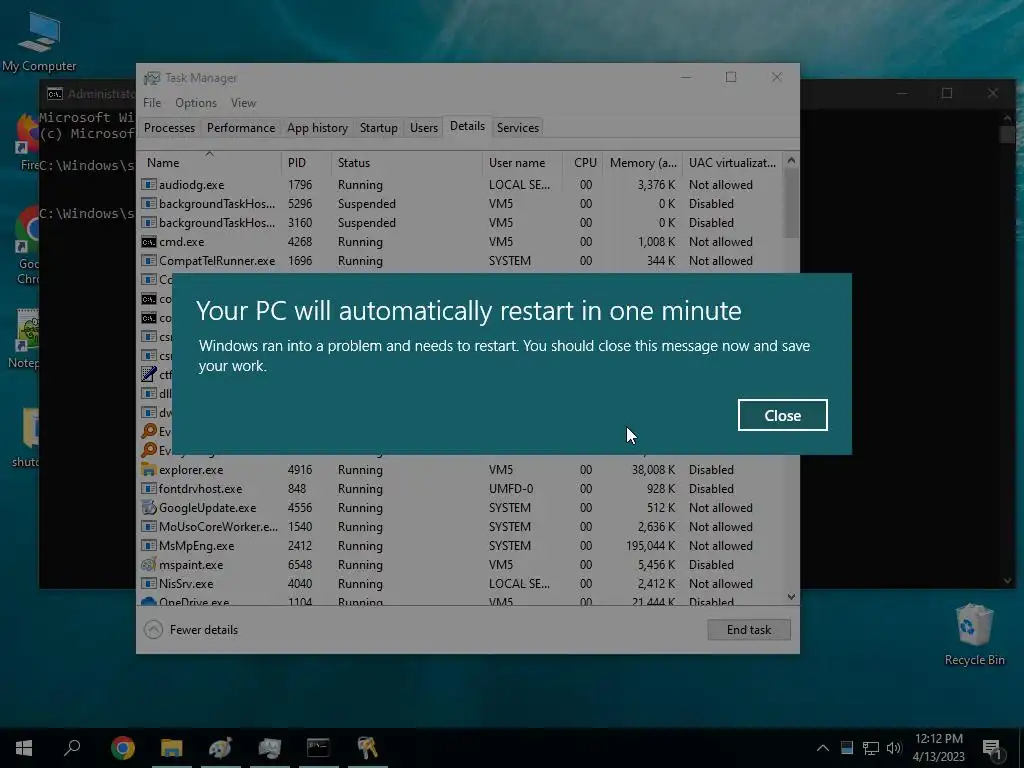Click memory value 38,008 K
This screenshot has height=768, width=1024.
tap(654, 470)
